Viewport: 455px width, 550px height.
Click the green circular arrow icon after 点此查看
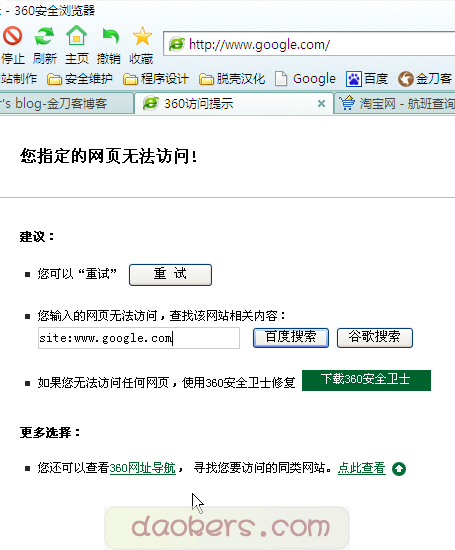point(399,469)
